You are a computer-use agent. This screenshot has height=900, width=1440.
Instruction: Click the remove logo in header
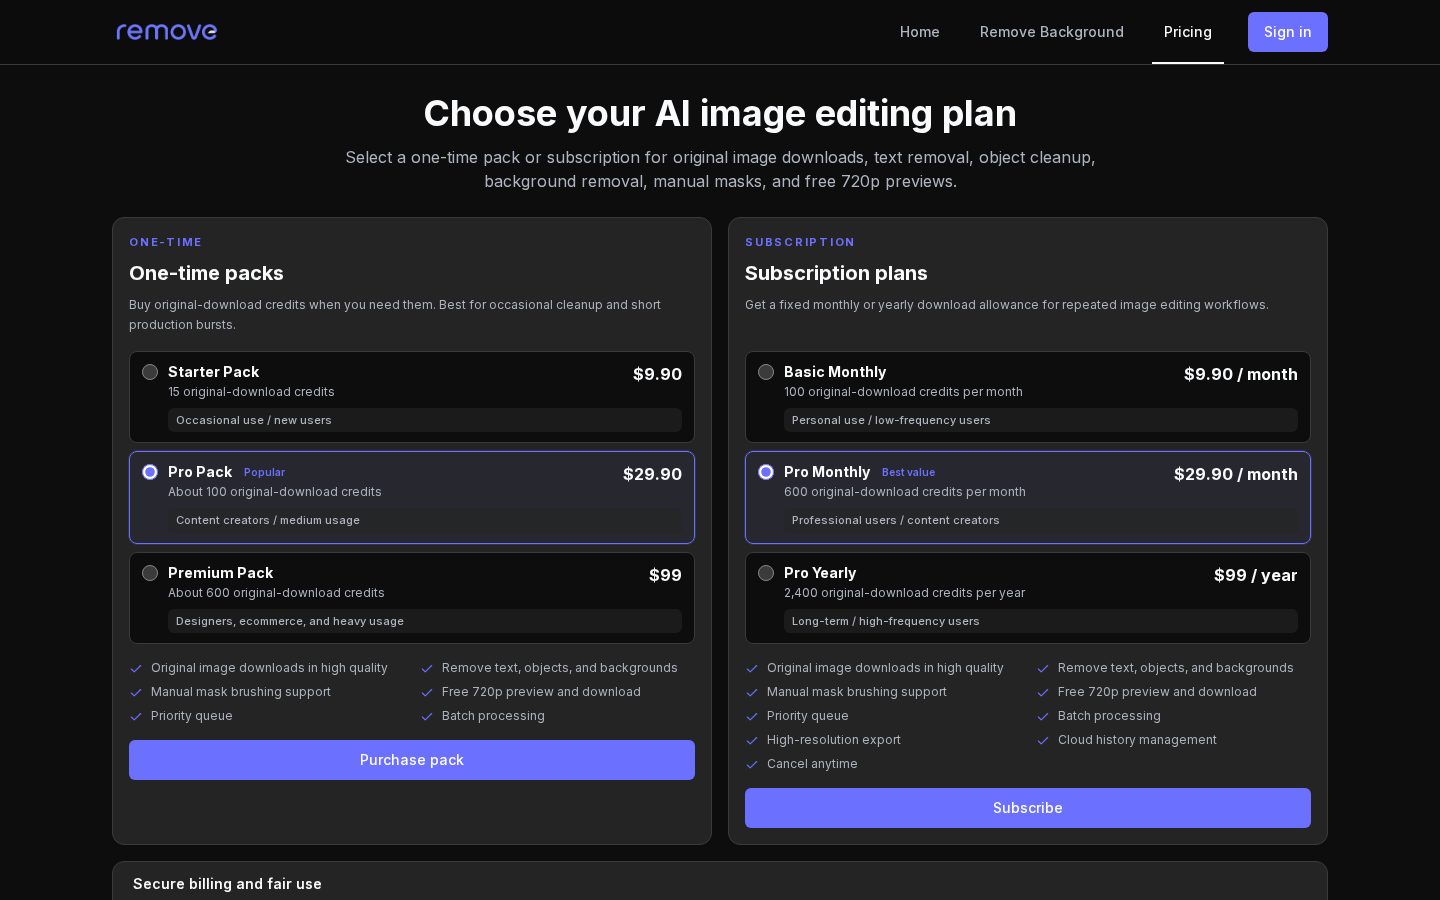click(166, 32)
